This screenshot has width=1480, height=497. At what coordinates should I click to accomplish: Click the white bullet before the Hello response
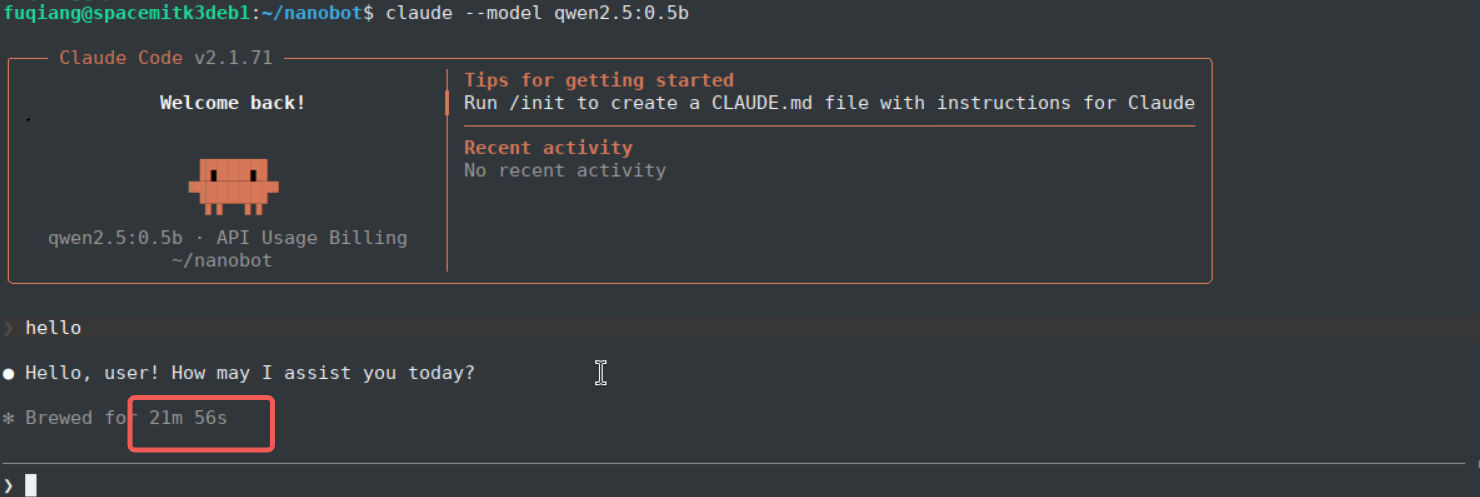(8, 374)
